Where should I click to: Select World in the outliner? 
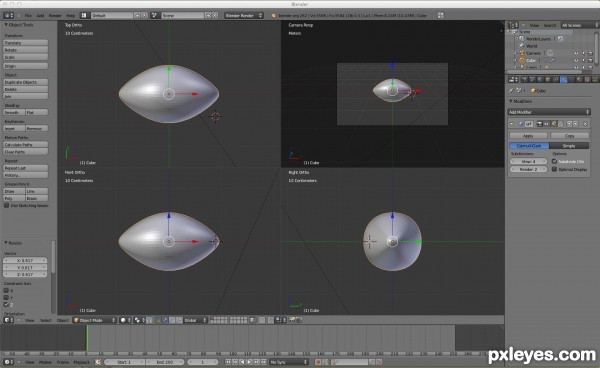point(532,46)
